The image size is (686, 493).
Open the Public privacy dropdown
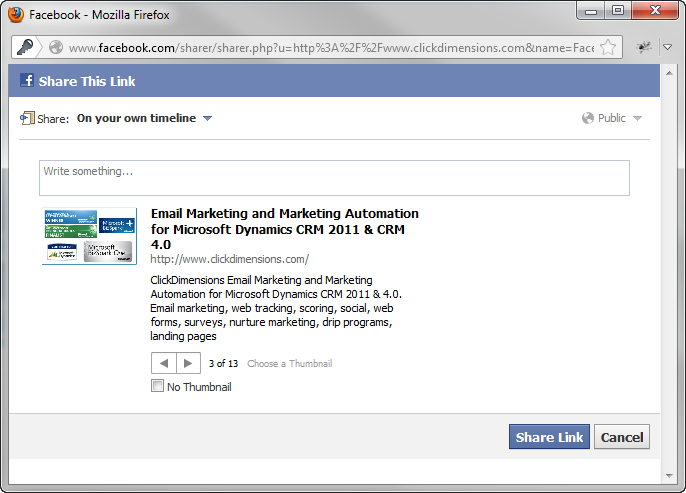[x=612, y=118]
